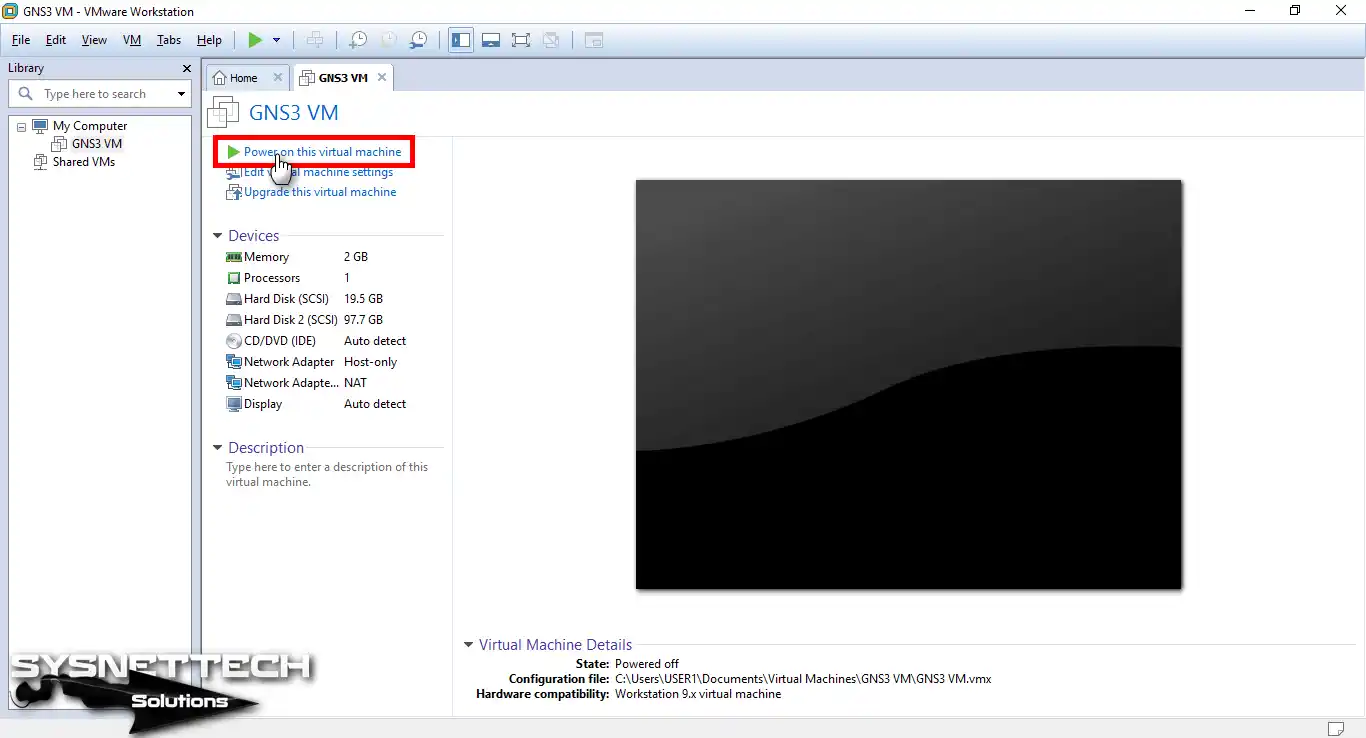Collapse the Virtual Machine Details section
Viewport: 1366px width, 738px height.
(469, 645)
